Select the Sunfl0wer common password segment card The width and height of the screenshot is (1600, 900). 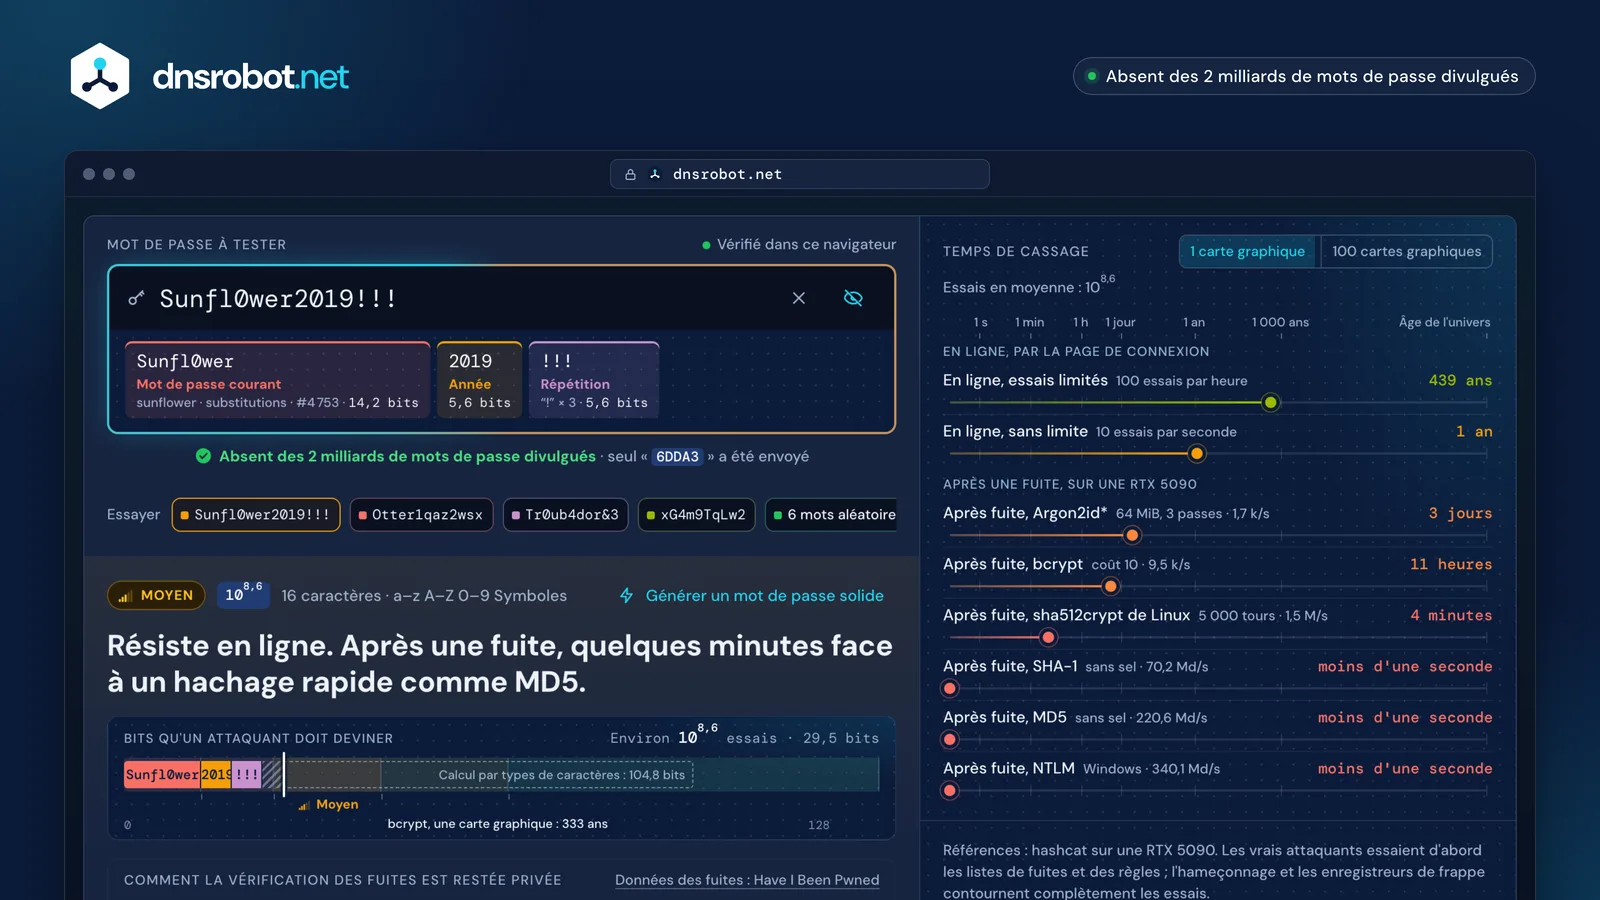pos(277,380)
